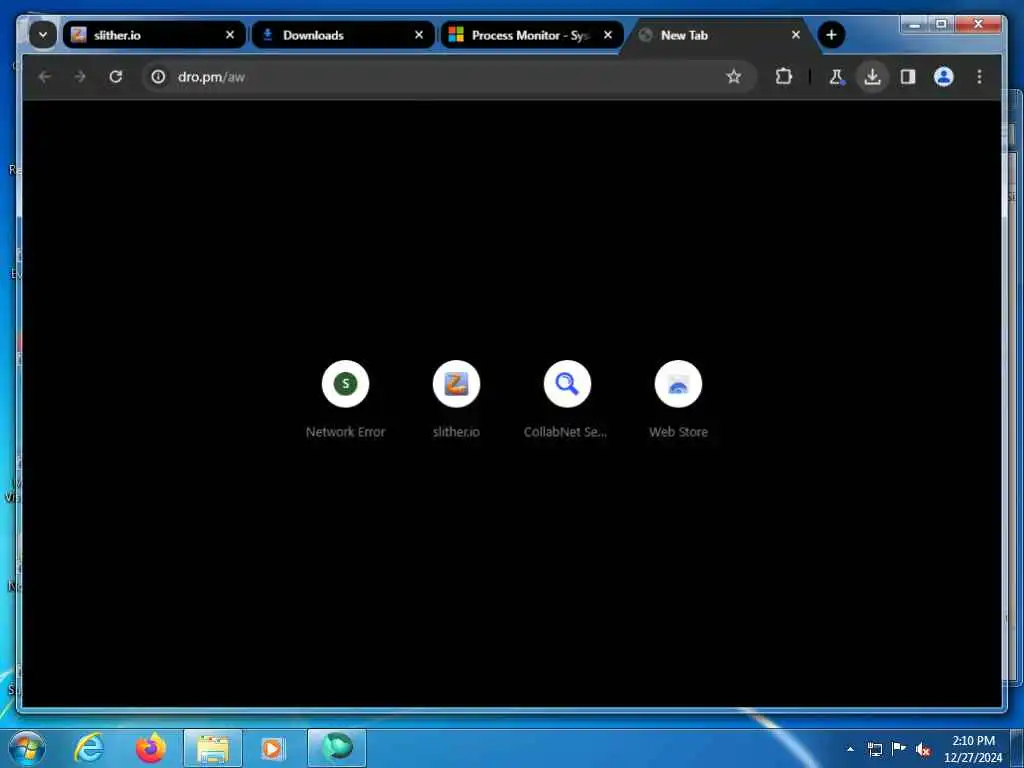The height and width of the screenshot is (768, 1024).
Task: Show hidden system tray icons
Action: [850, 749]
